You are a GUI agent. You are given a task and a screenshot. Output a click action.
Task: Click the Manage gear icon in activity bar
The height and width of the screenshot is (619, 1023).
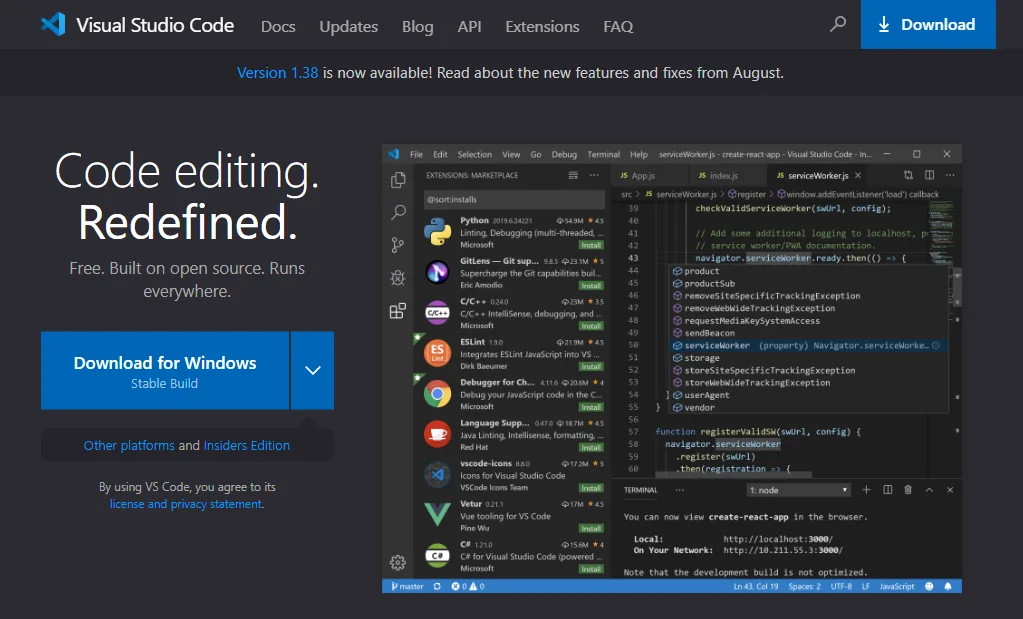398,562
